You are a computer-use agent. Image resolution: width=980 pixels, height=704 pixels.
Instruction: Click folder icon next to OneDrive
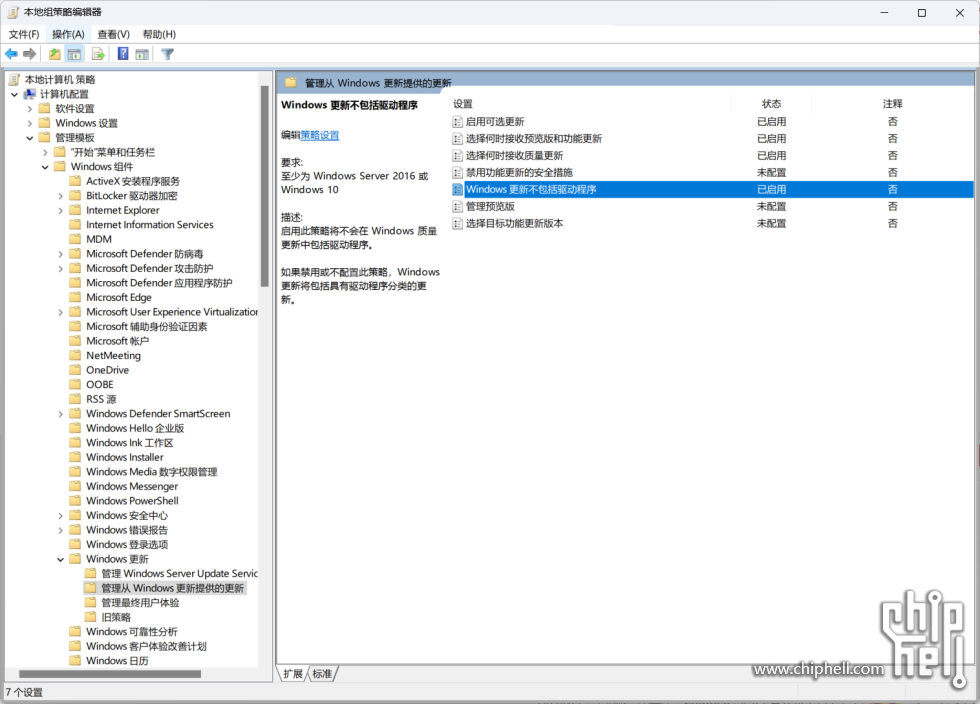[75, 370]
